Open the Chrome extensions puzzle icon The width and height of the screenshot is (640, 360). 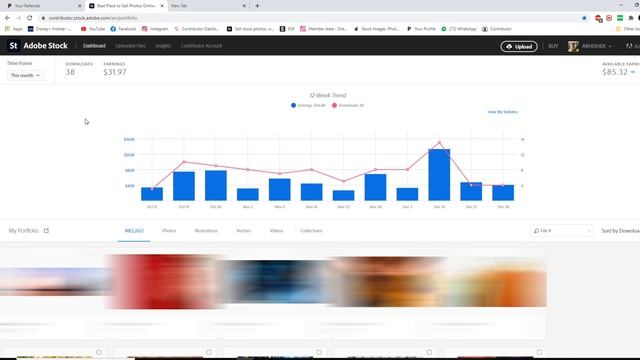[631, 18]
